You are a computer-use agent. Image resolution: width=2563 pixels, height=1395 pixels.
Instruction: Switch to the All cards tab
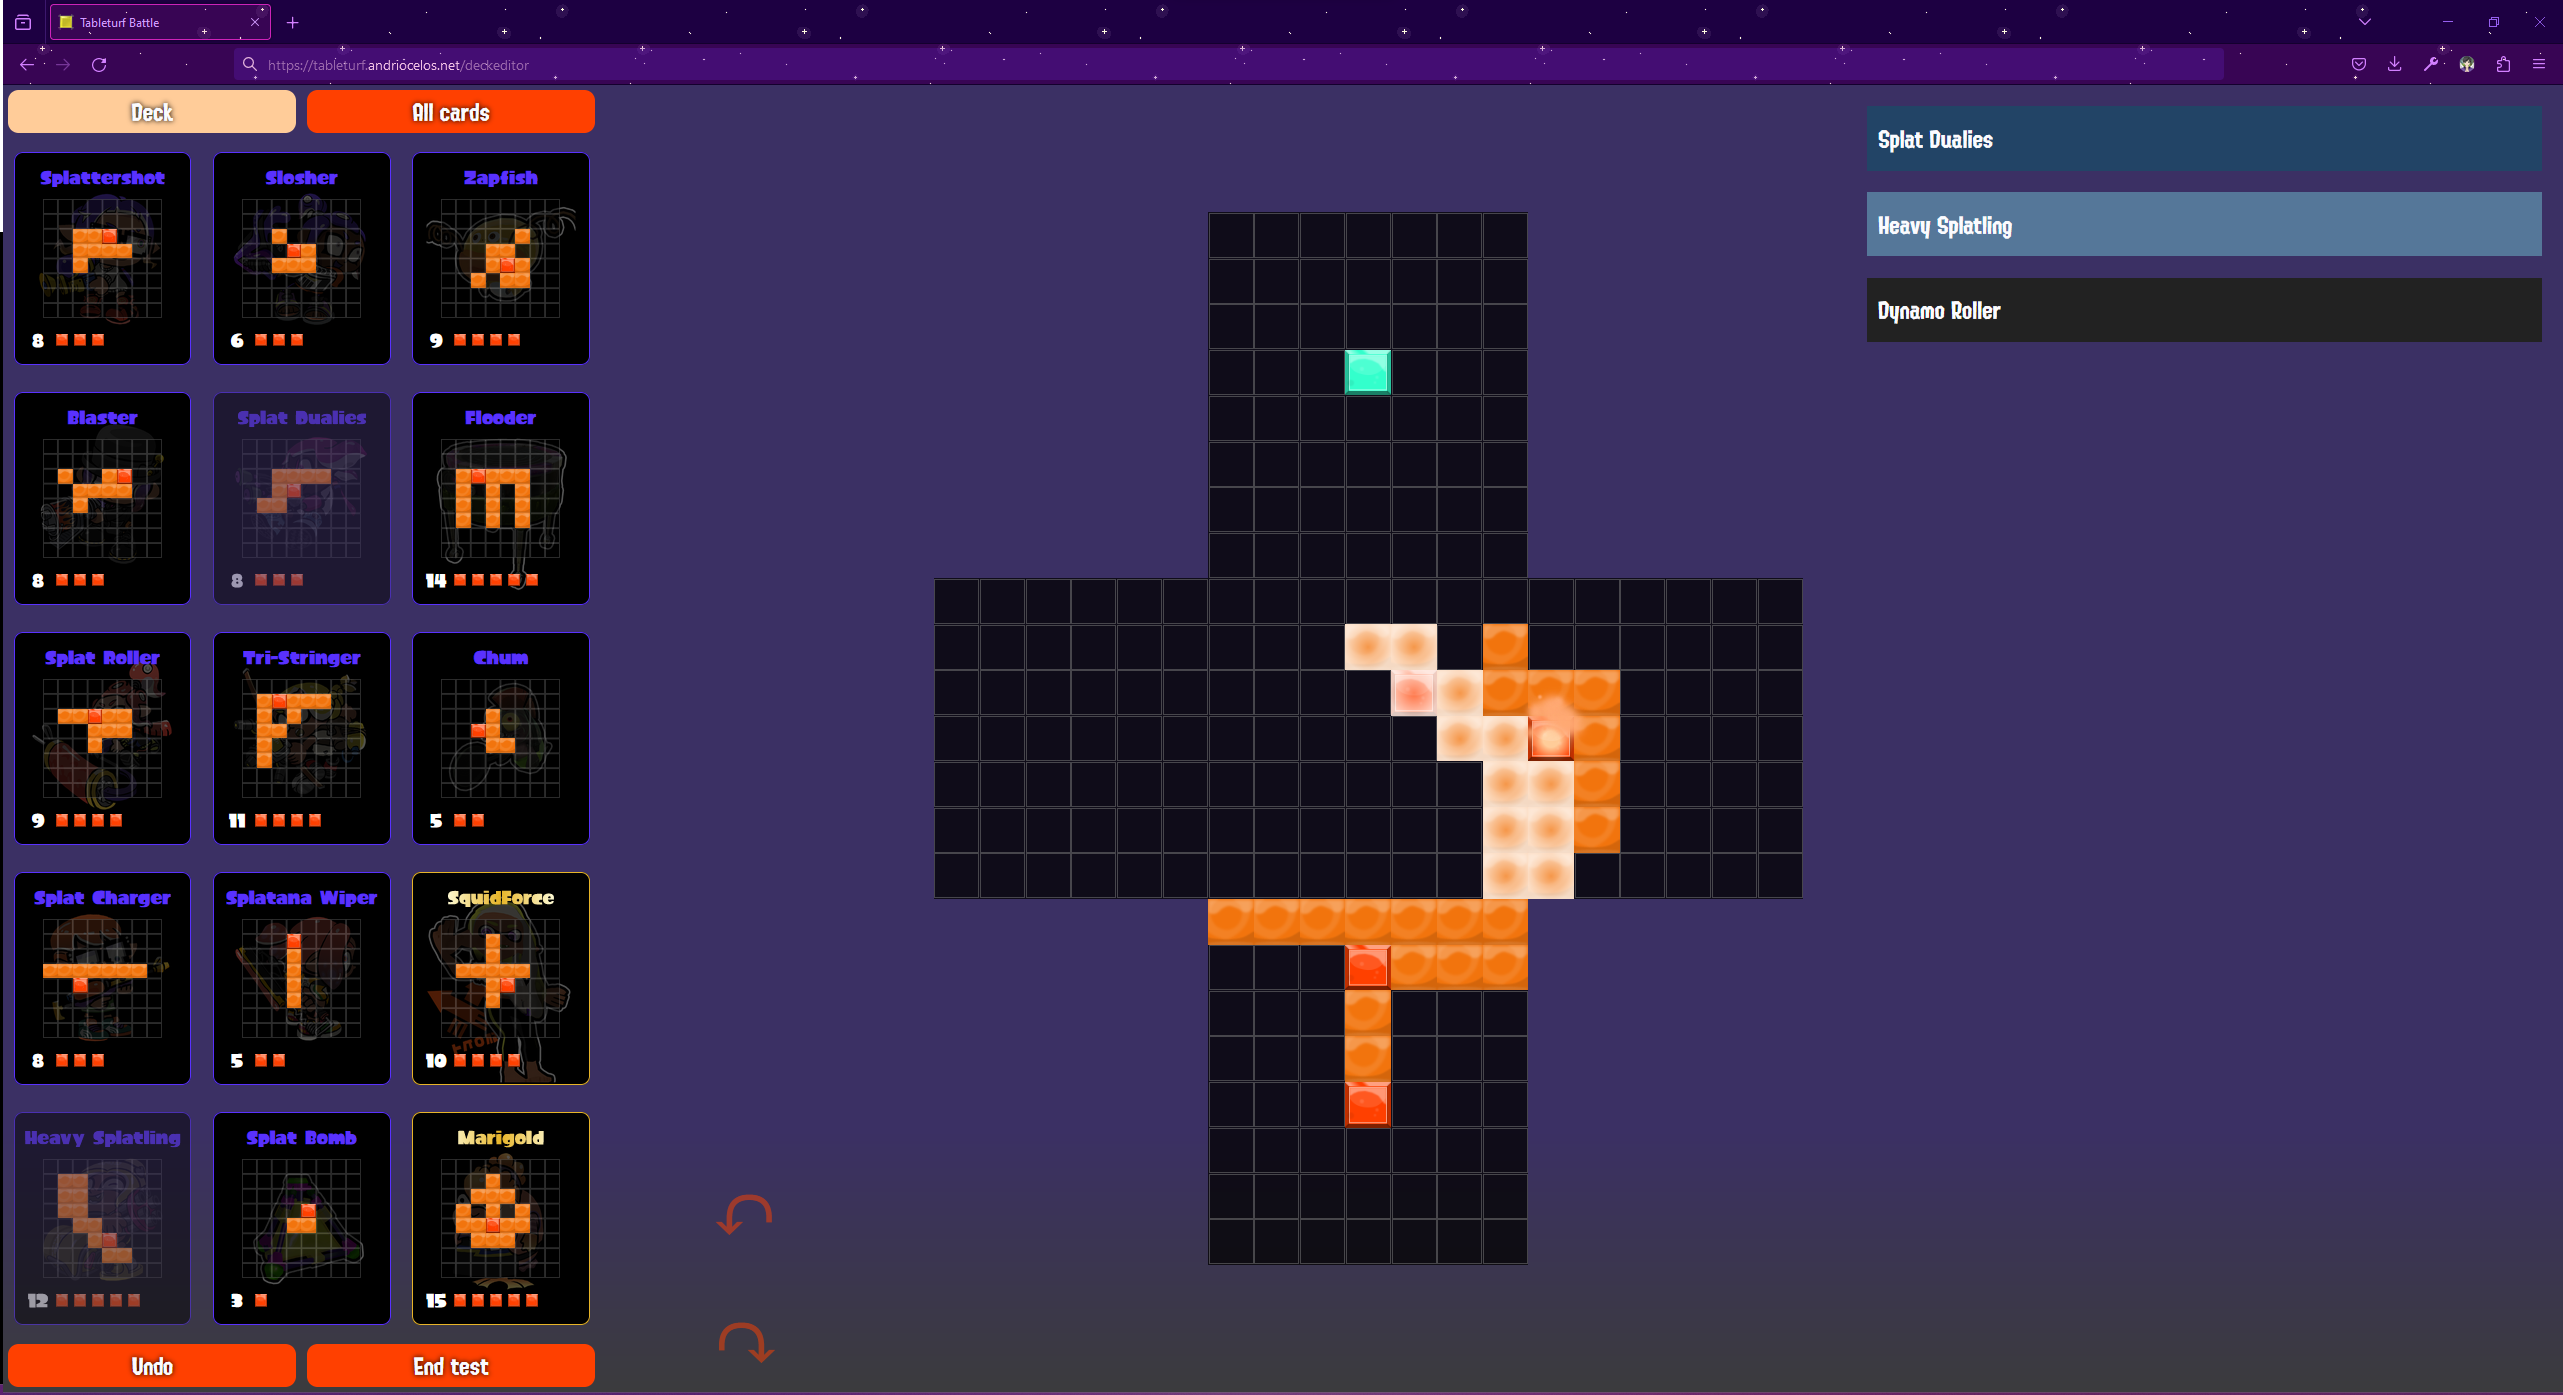(450, 111)
